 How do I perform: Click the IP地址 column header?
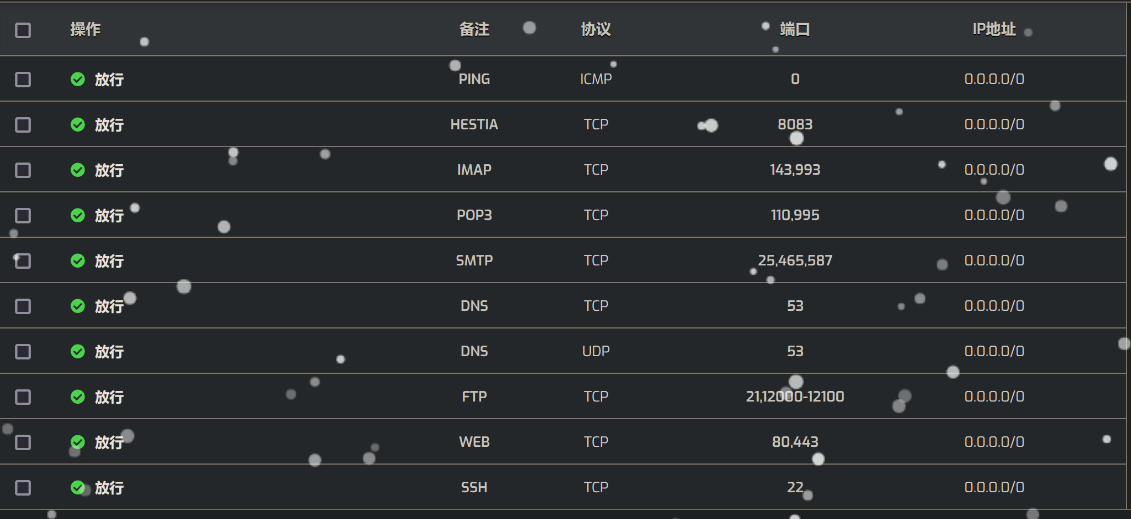point(994,30)
